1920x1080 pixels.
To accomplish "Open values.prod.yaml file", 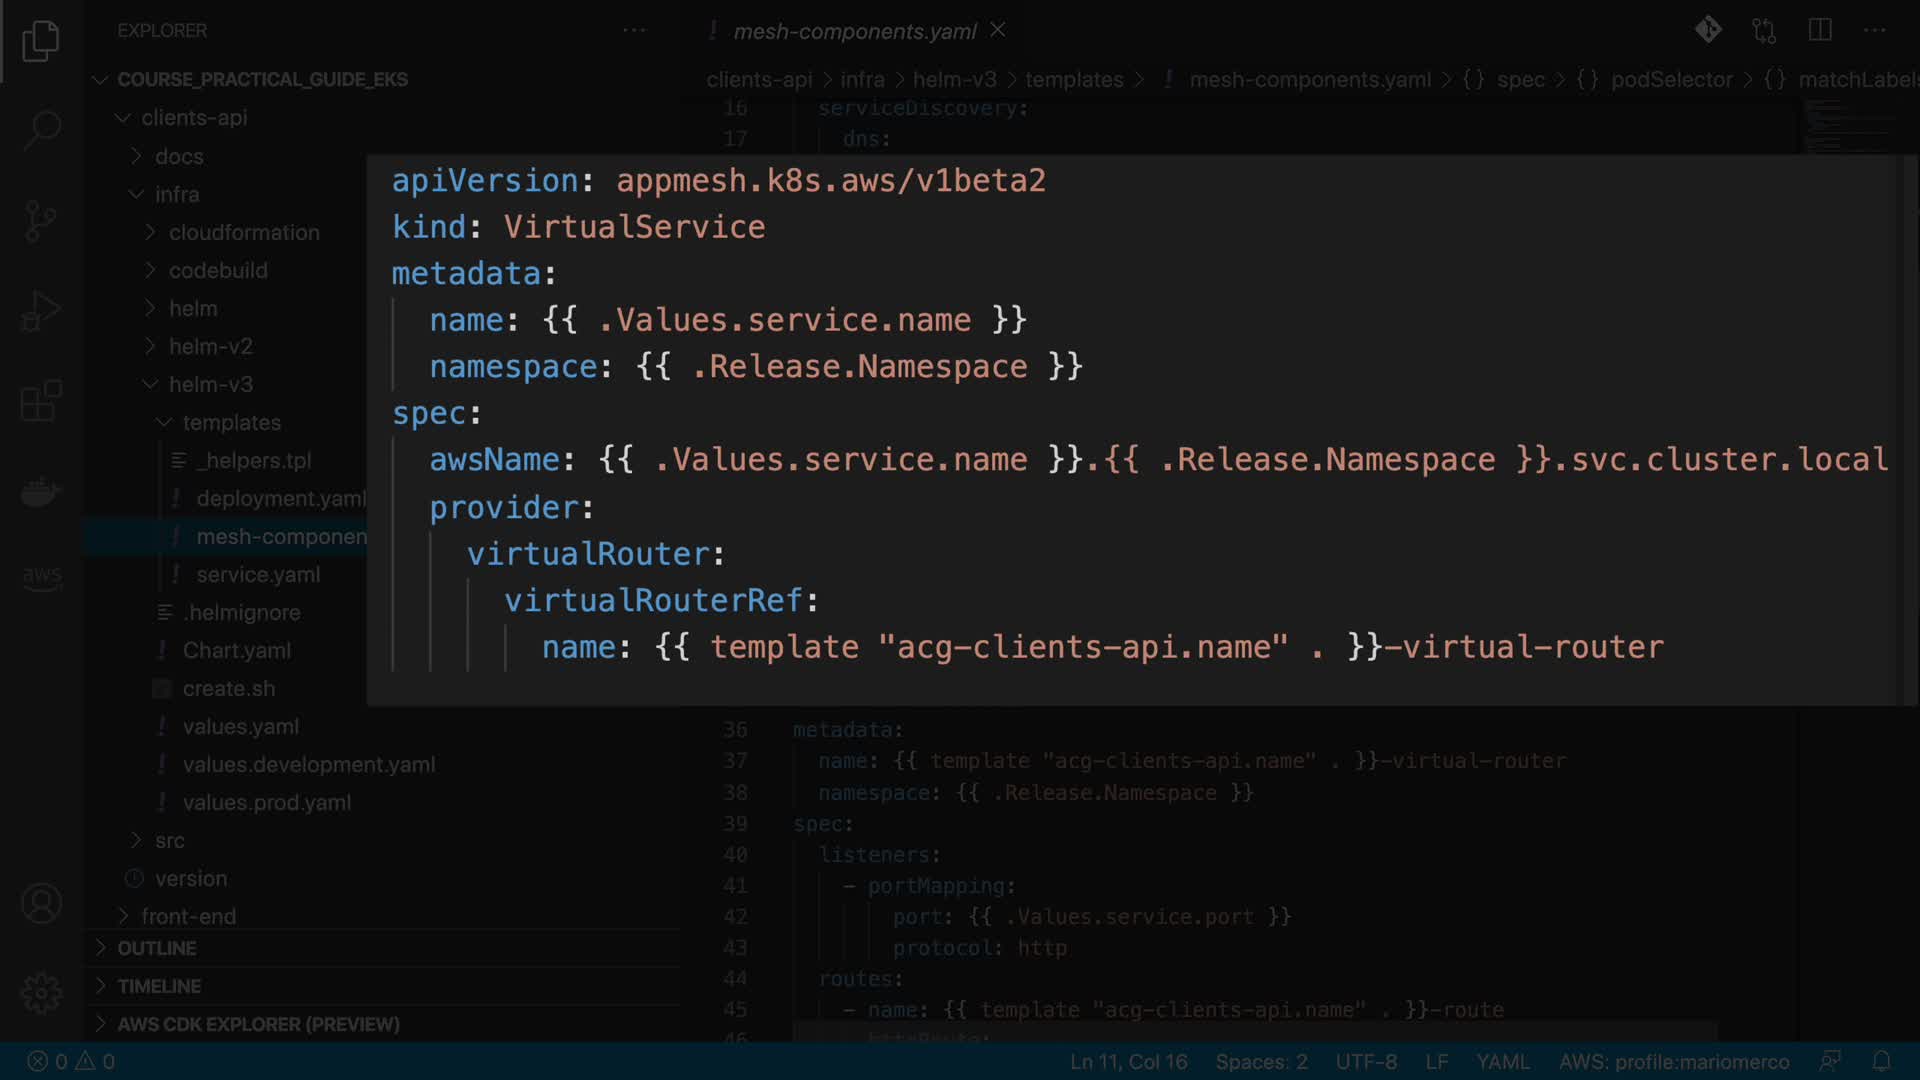I will coord(266,802).
